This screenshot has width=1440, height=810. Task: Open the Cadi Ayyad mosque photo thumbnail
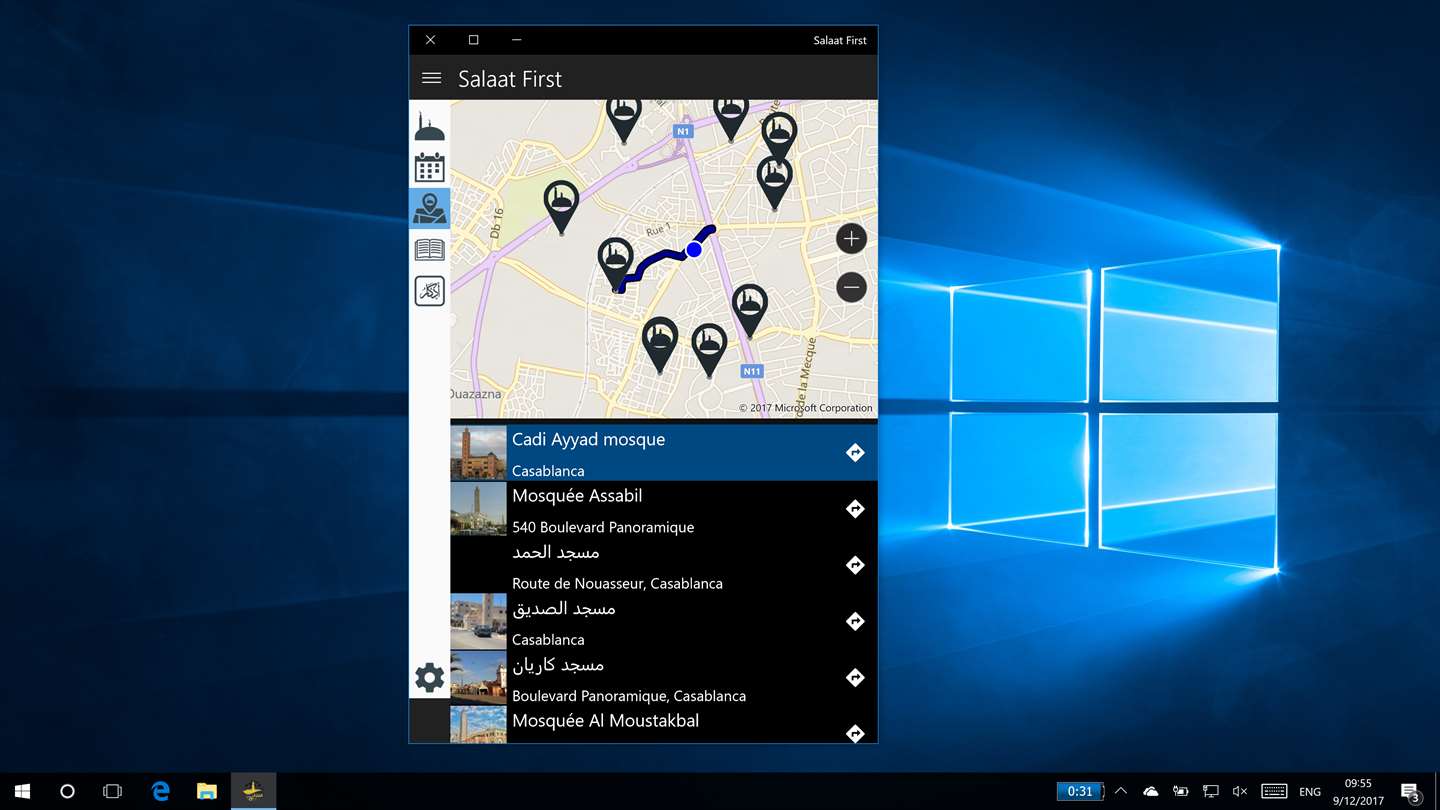tap(478, 453)
